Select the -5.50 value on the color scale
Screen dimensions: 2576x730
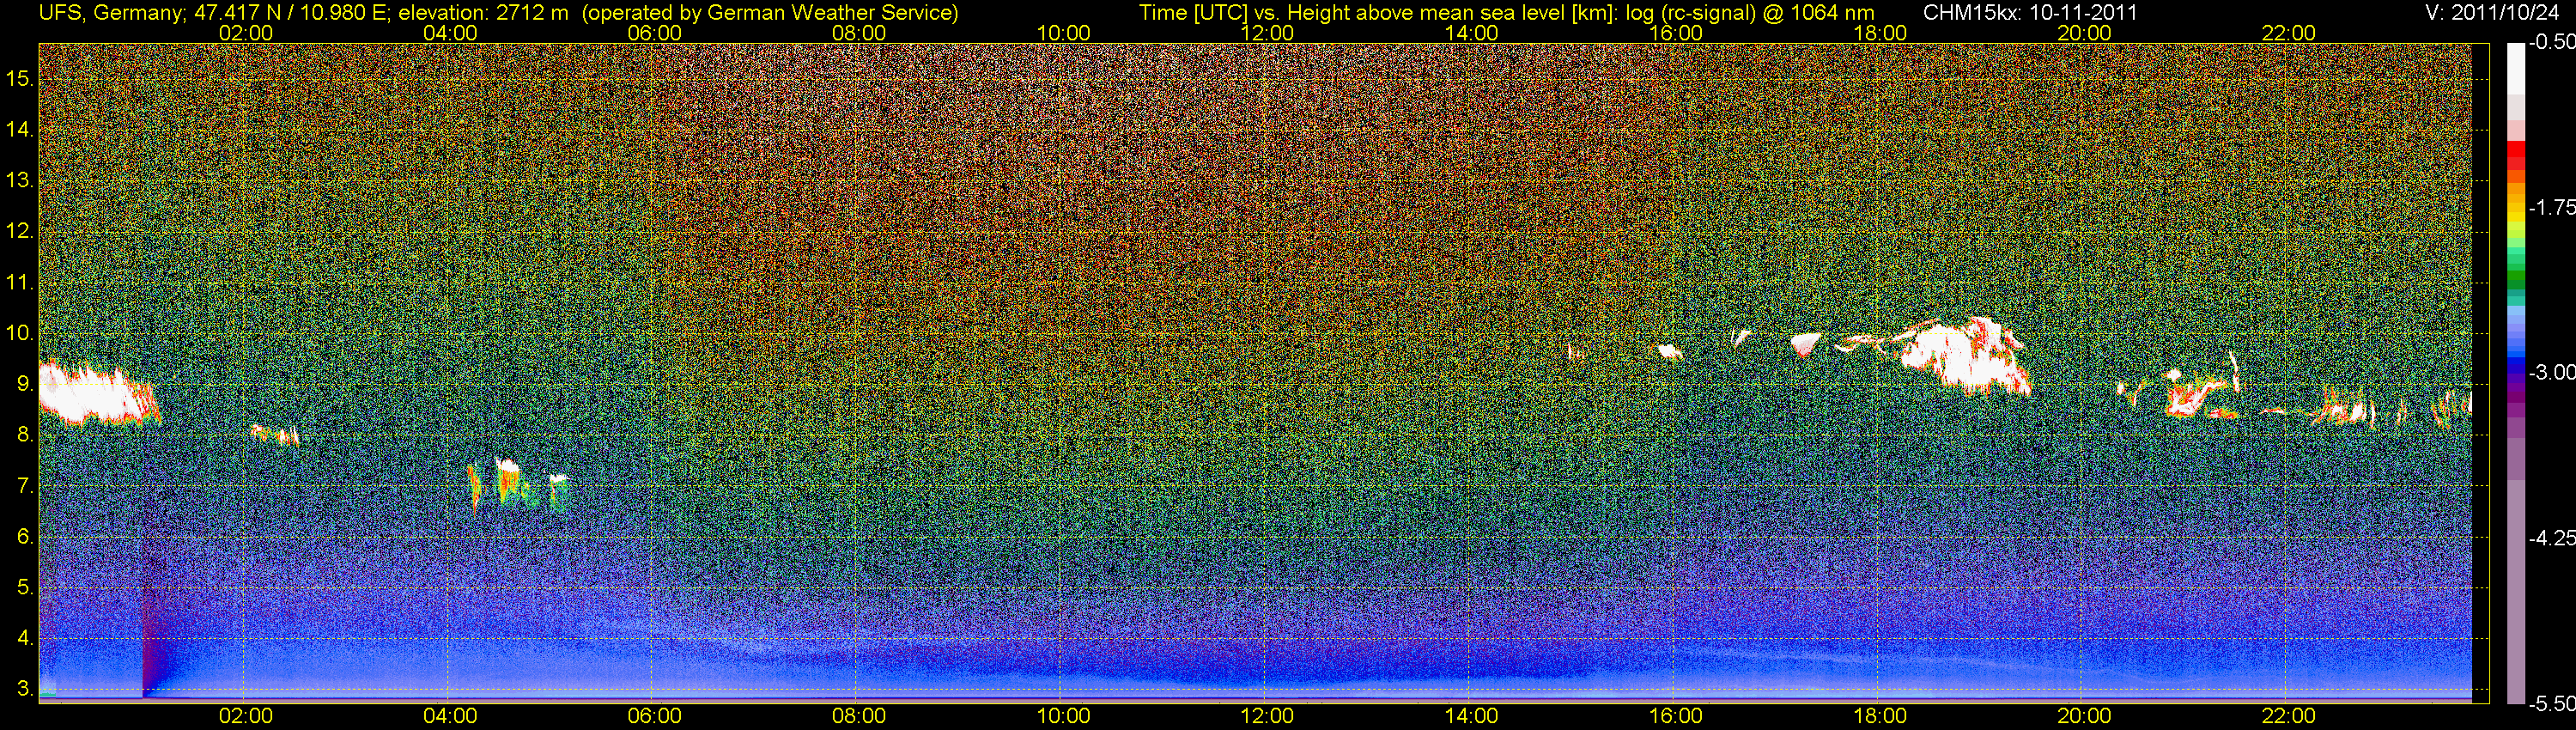[2551, 704]
